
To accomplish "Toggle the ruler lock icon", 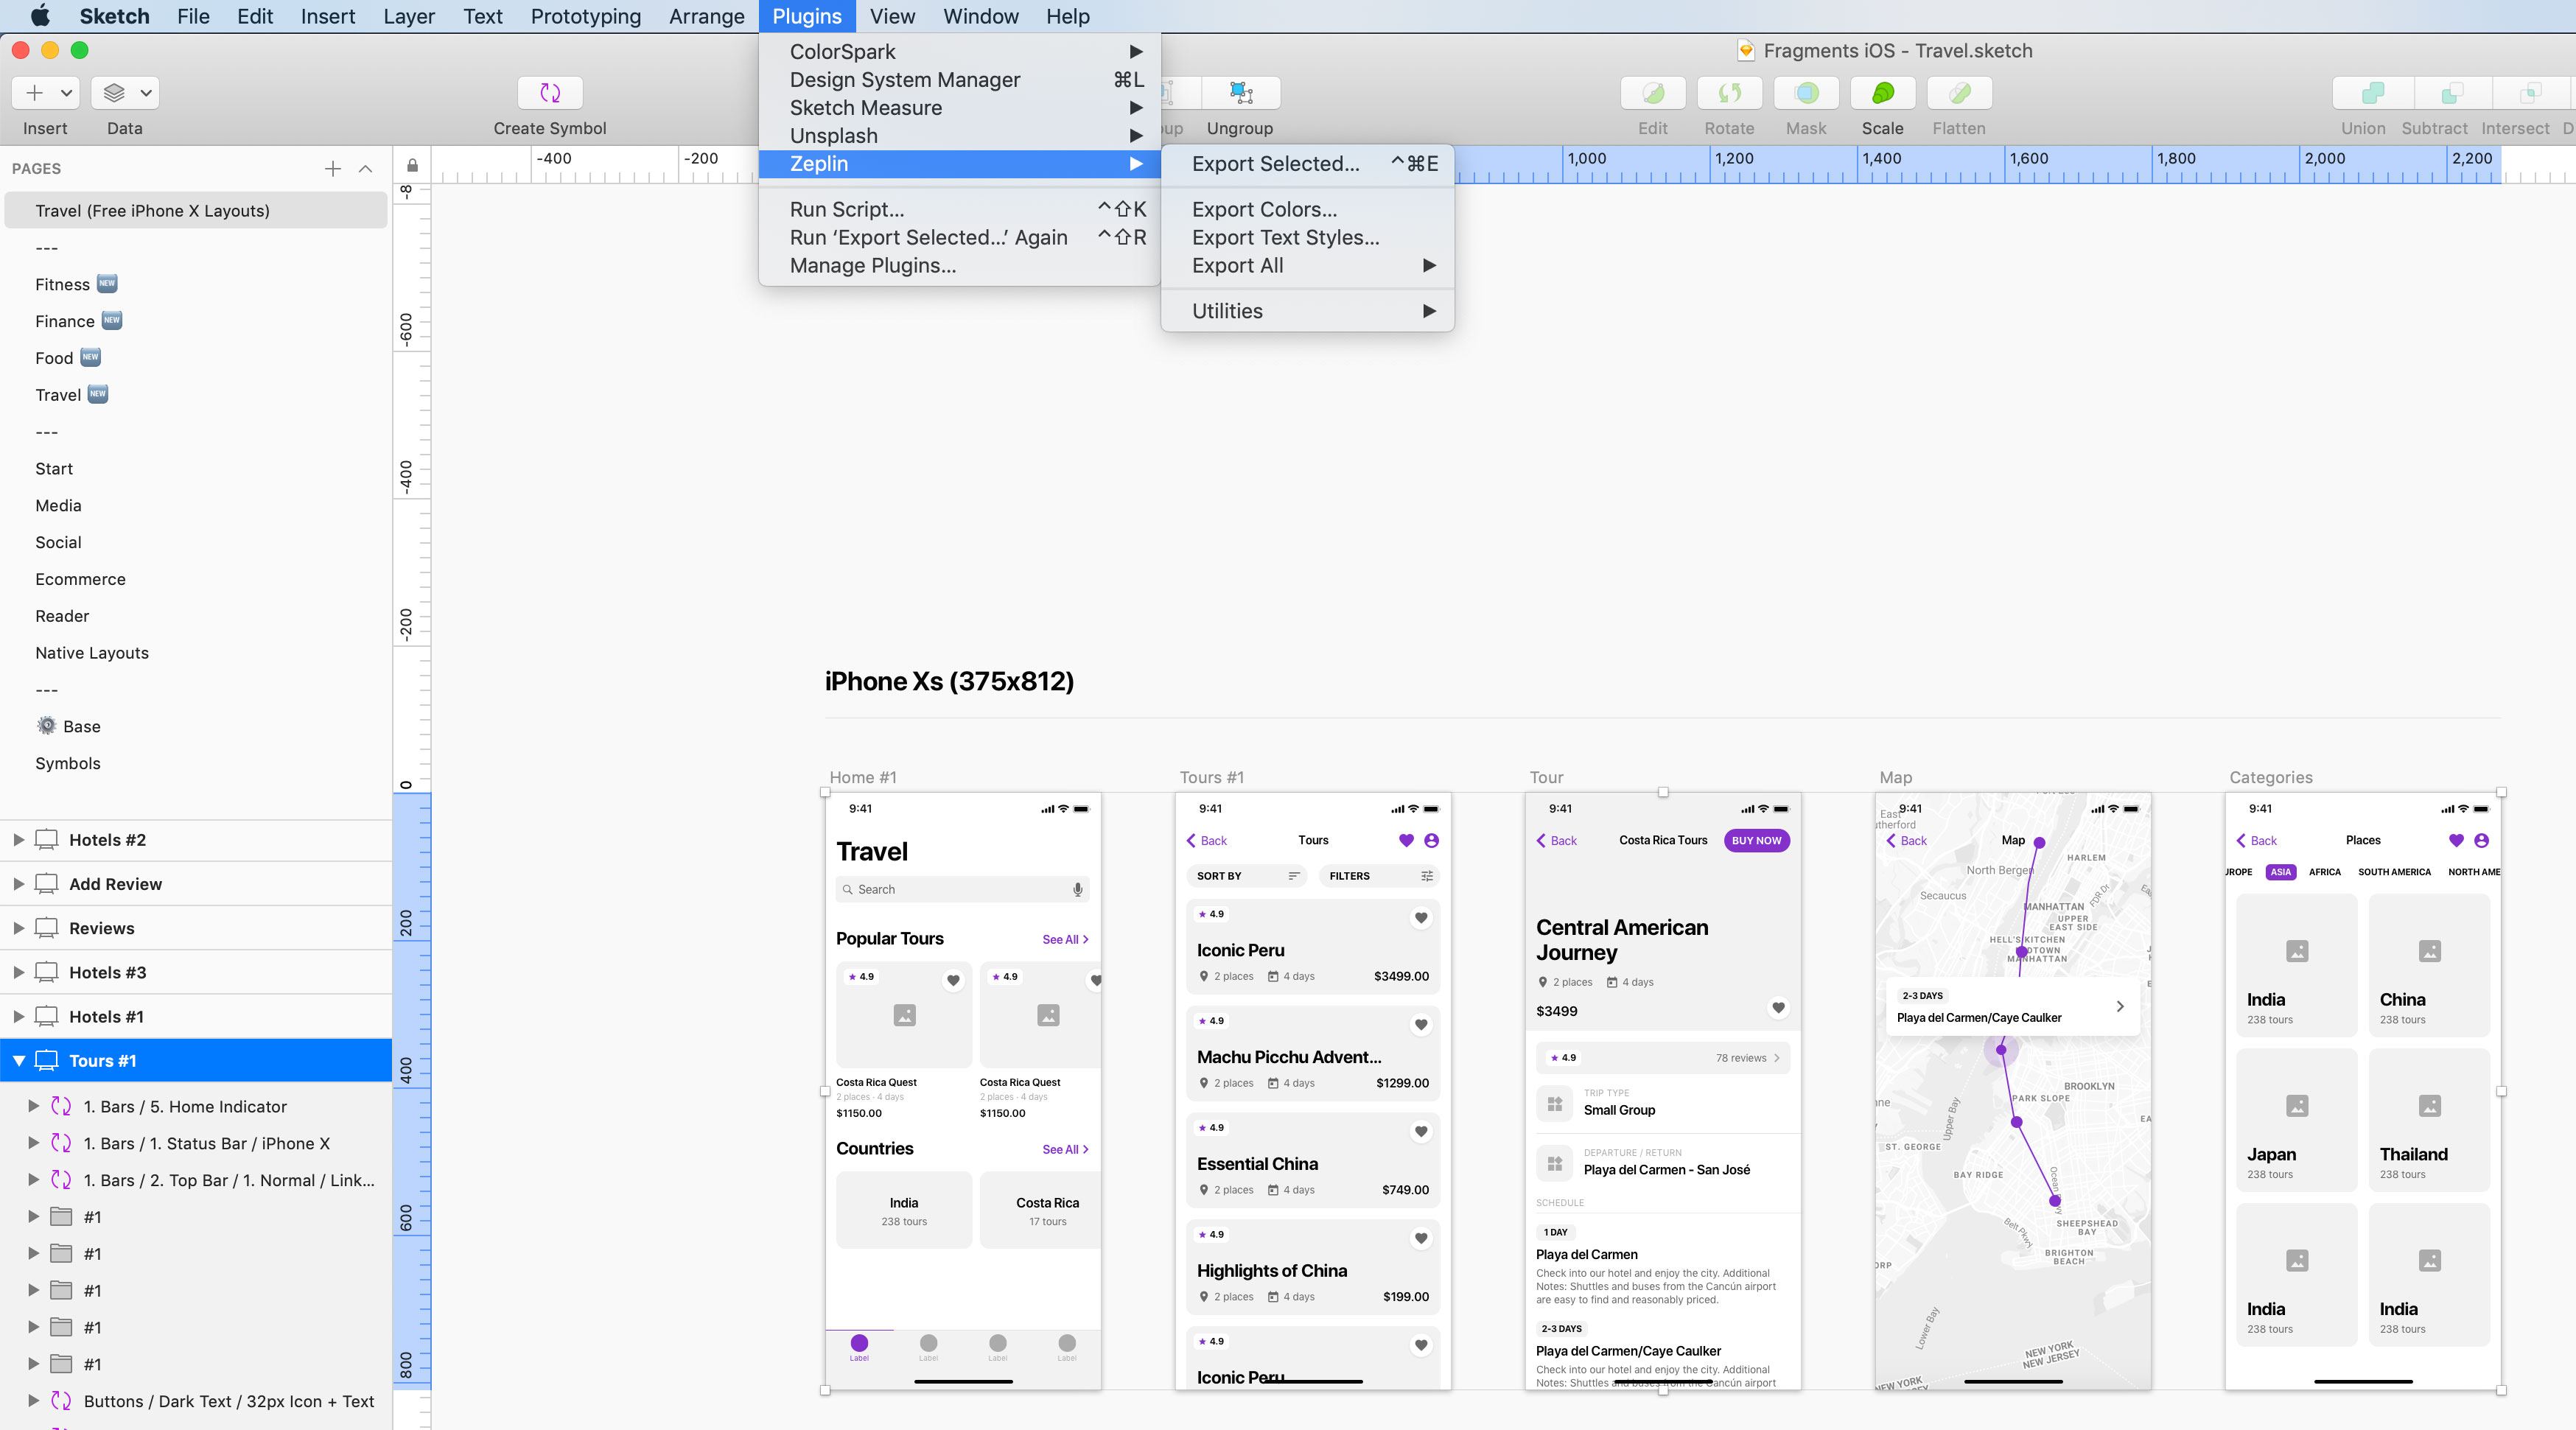I will [412, 165].
